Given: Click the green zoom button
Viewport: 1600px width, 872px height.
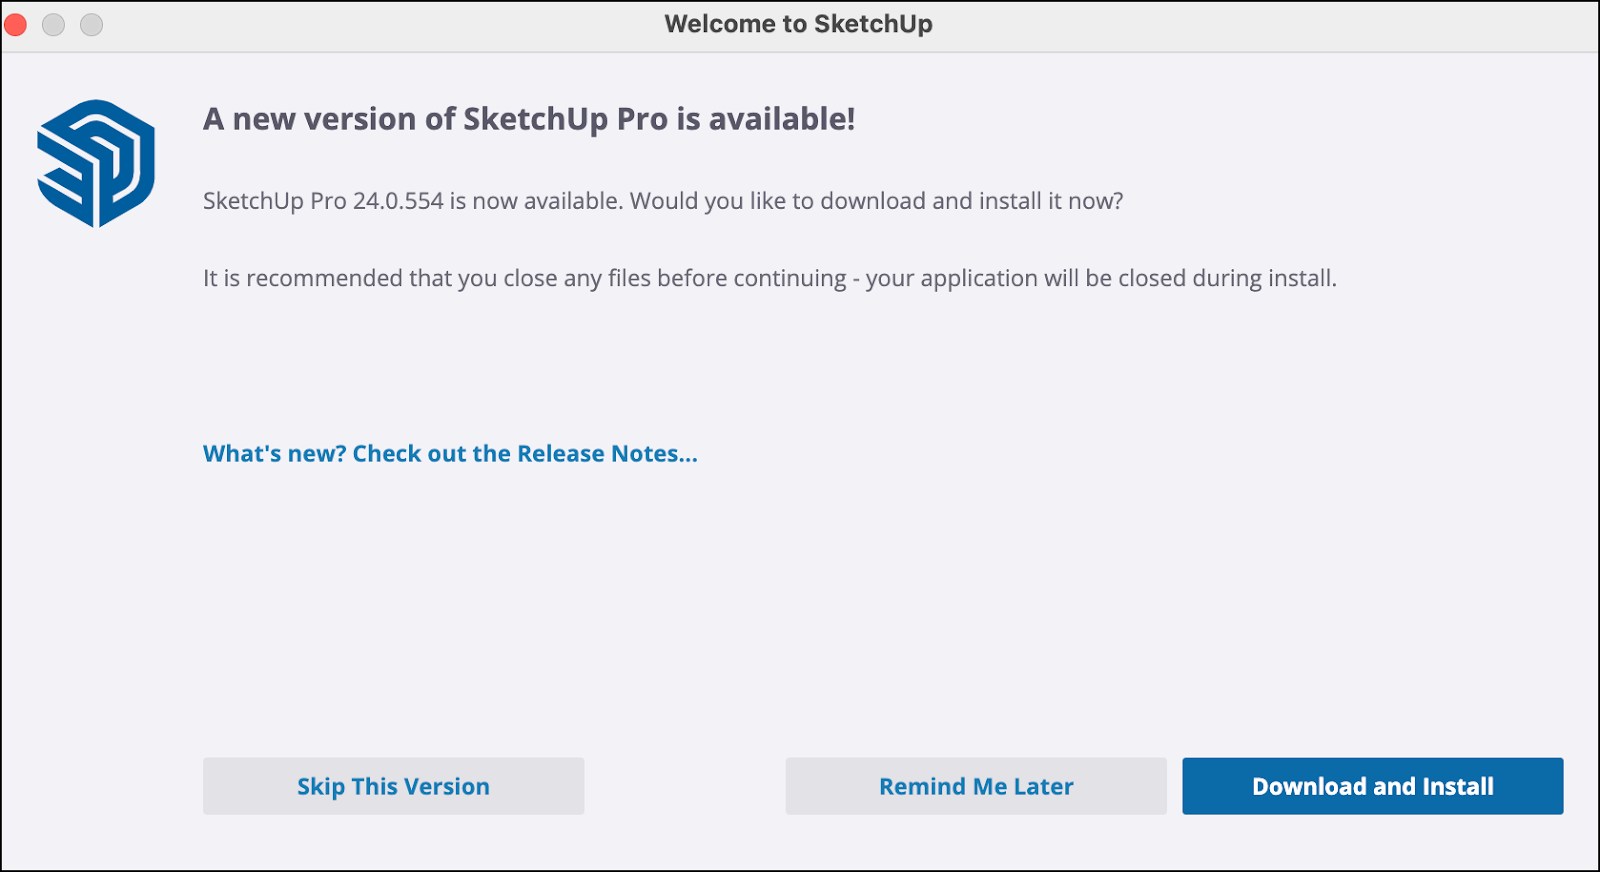Looking at the screenshot, I should point(90,24).
